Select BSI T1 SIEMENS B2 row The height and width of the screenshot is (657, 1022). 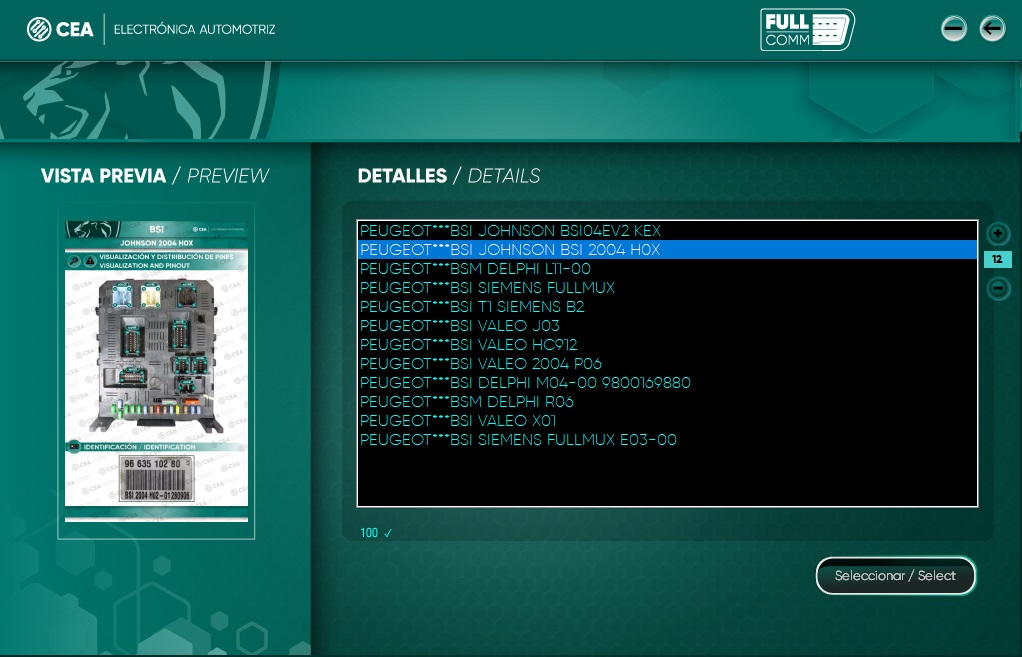pos(472,307)
